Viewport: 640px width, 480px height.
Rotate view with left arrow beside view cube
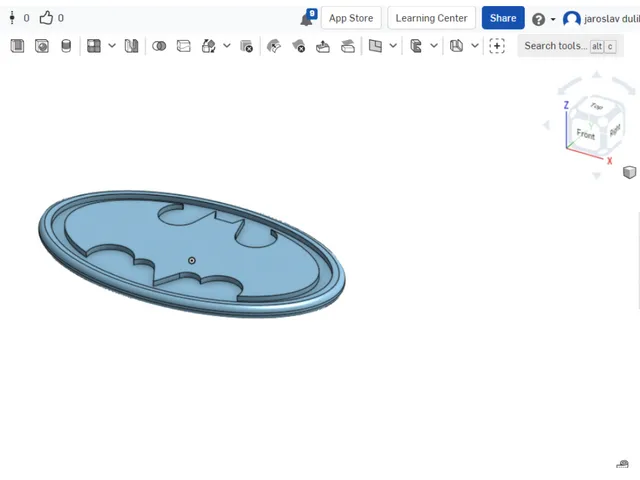point(546,125)
